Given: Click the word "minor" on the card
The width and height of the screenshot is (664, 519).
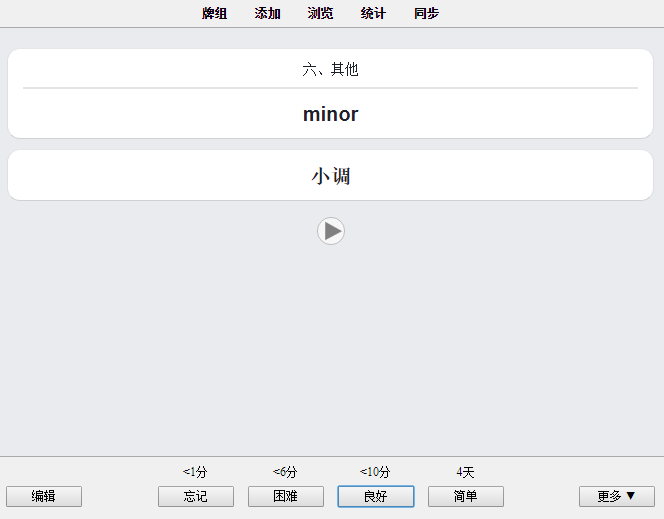Looking at the screenshot, I should coord(331,114).
